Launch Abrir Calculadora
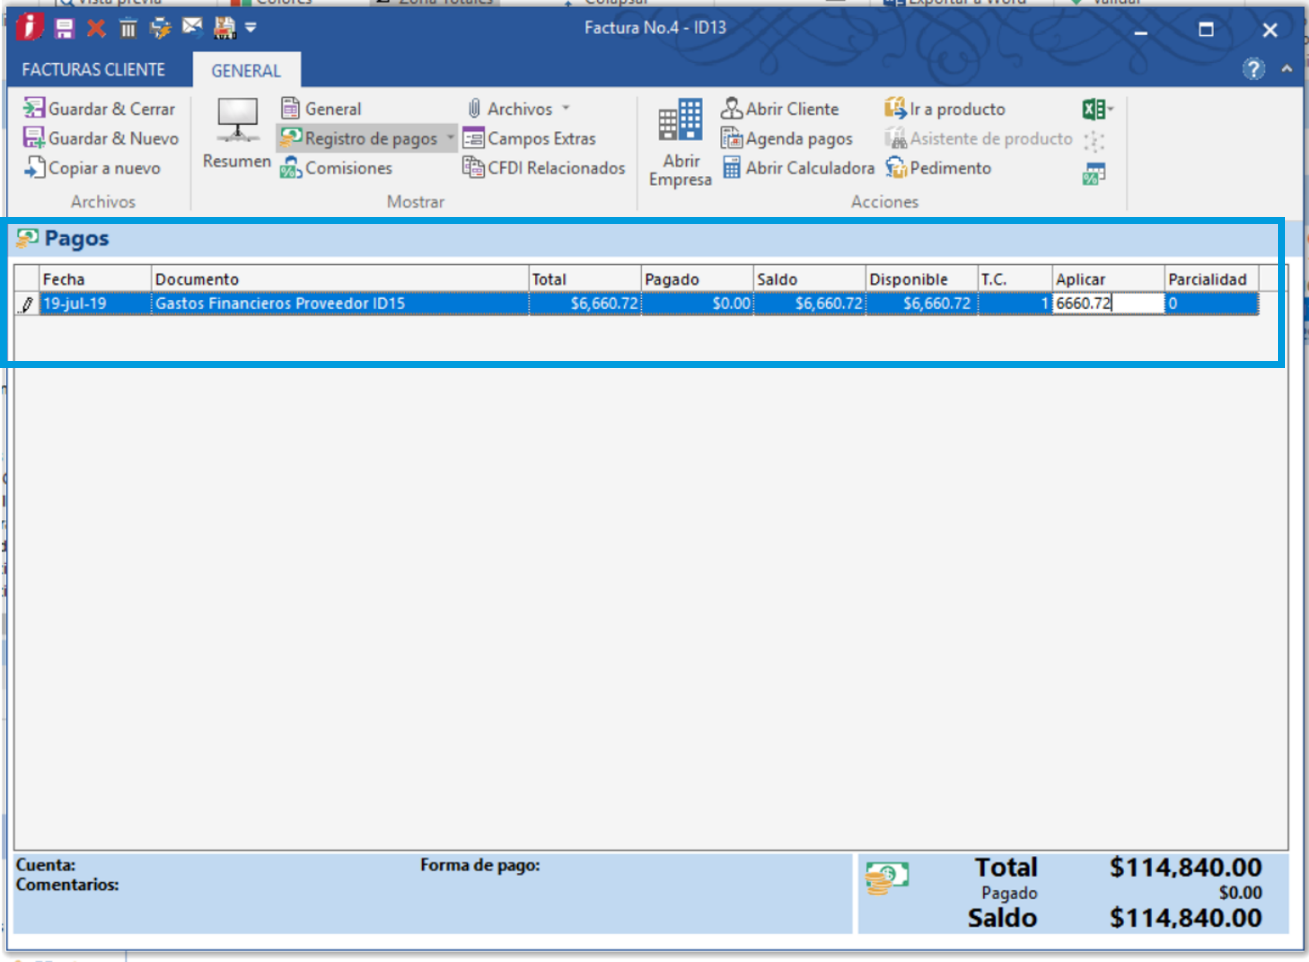This screenshot has height=962, width=1309. tap(798, 168)
